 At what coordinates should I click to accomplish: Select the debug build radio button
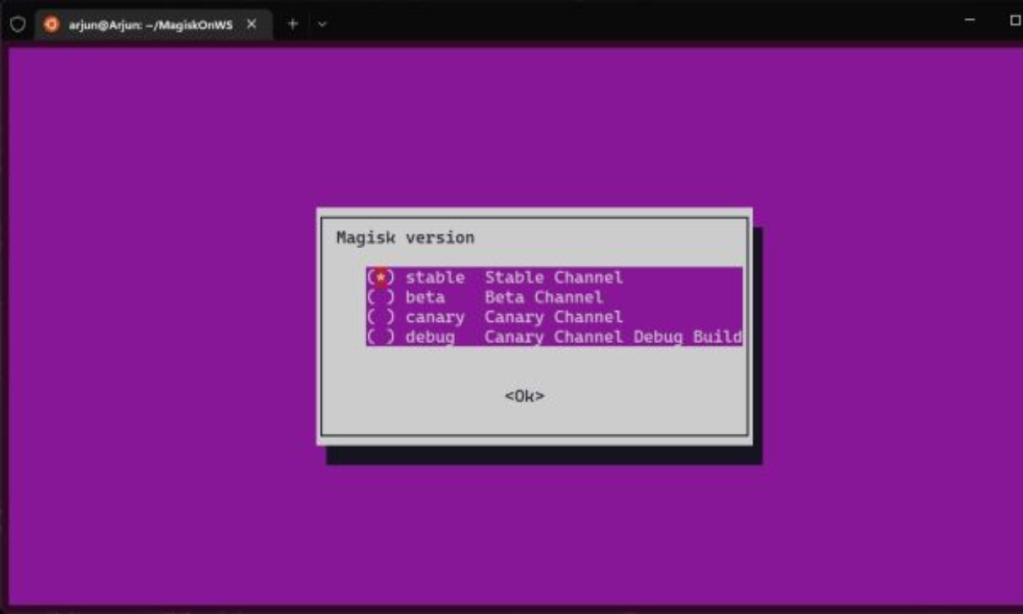tap(381, 337)
